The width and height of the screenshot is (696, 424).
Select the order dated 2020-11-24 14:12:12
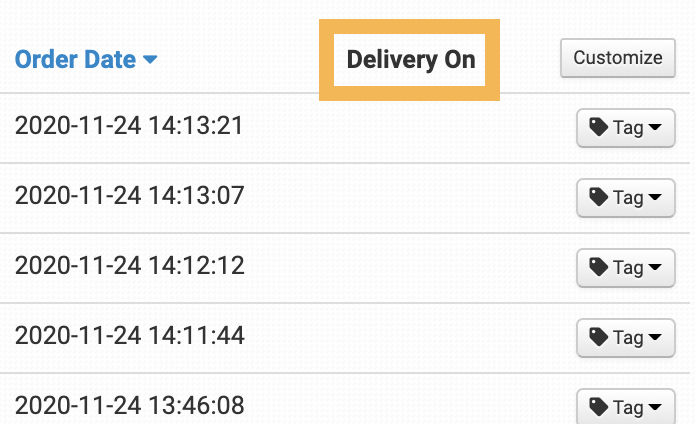pos(129,265)
